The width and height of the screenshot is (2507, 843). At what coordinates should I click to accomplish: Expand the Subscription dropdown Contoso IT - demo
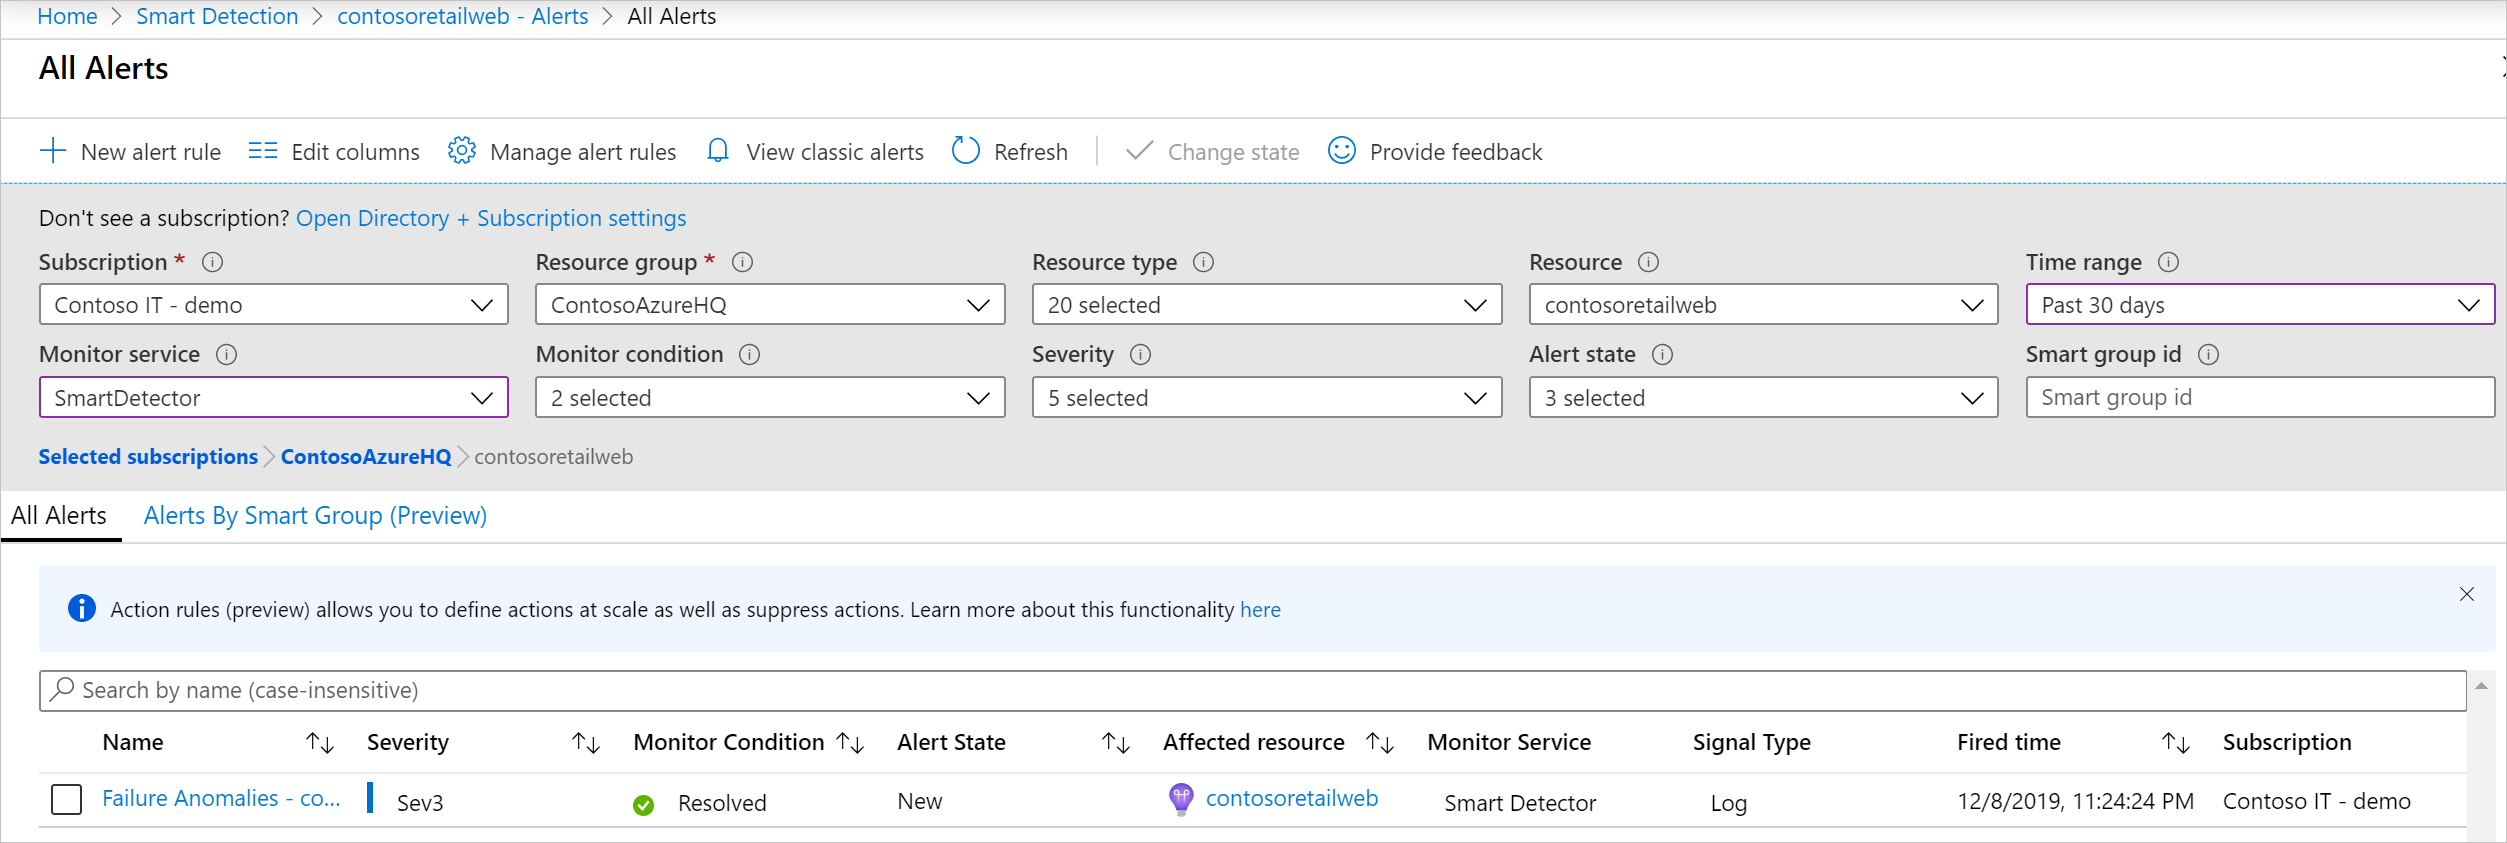click(273, 305)
